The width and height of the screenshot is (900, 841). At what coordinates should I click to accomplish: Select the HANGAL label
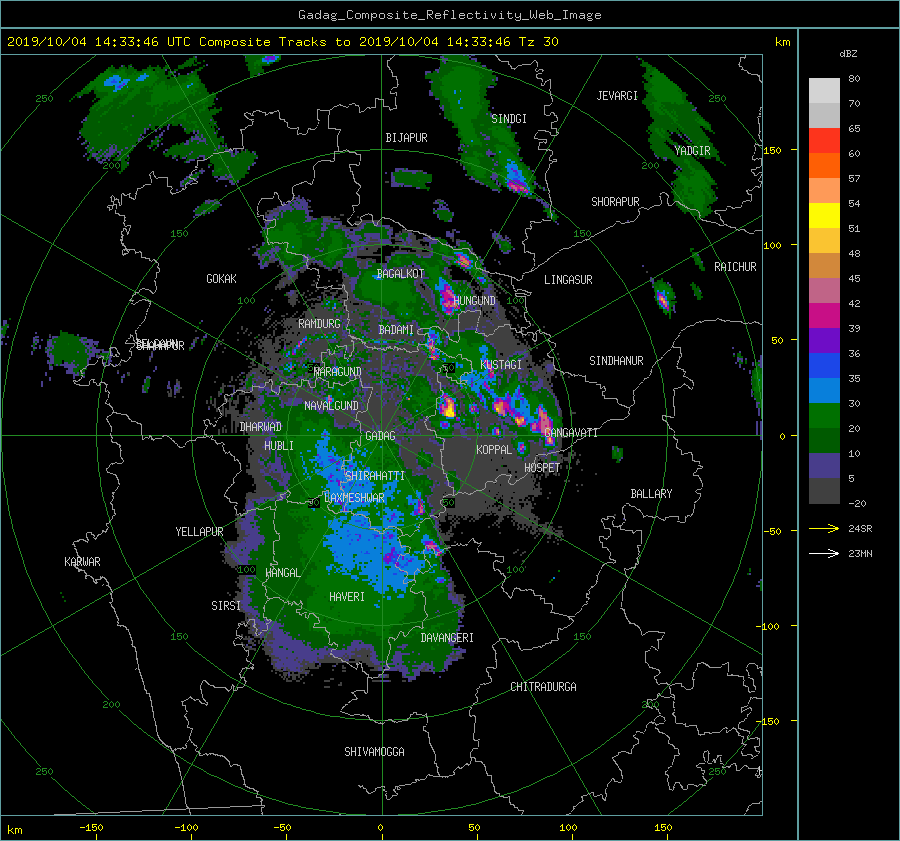(282, 573)
